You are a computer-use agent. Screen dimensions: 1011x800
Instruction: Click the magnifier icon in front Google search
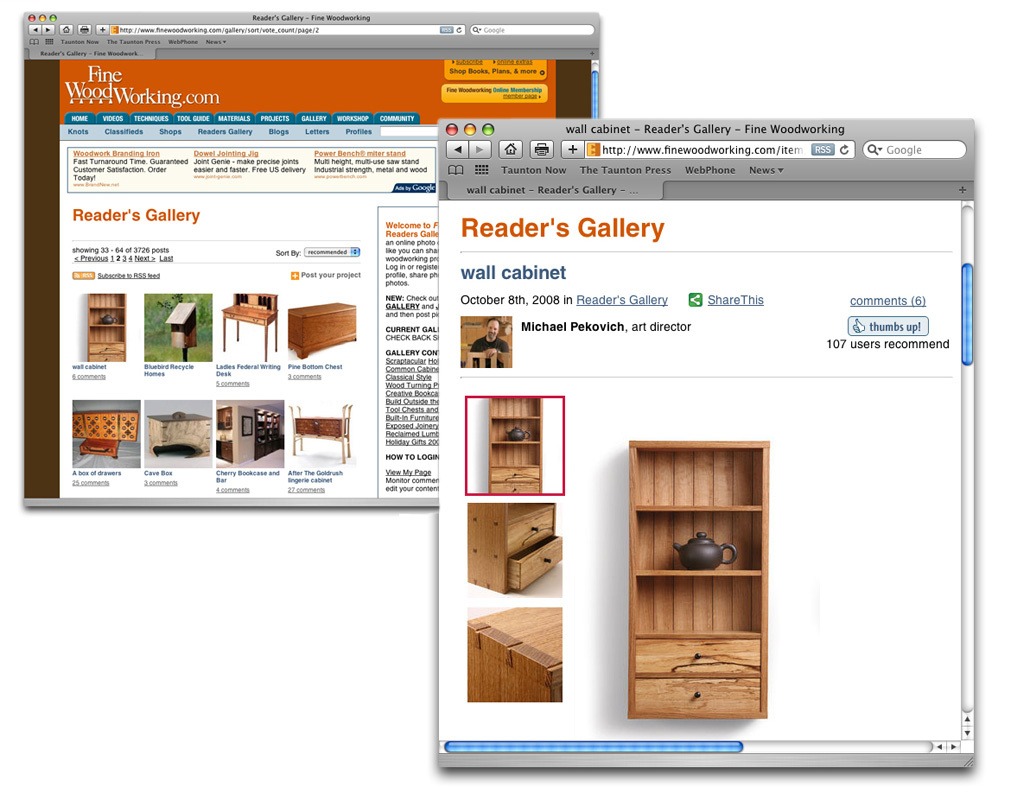click(874, 150)
